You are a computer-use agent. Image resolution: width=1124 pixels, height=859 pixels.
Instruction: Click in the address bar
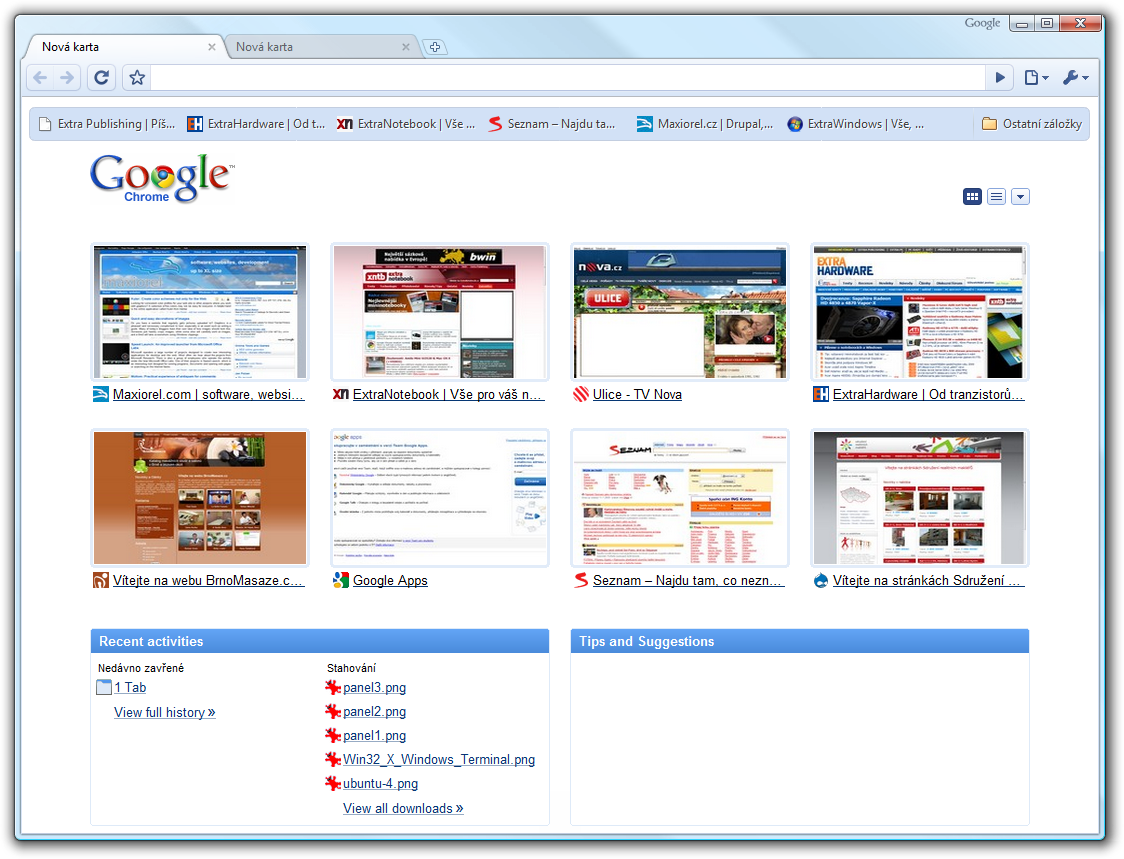pyautogui.click(x=568, y=77)
